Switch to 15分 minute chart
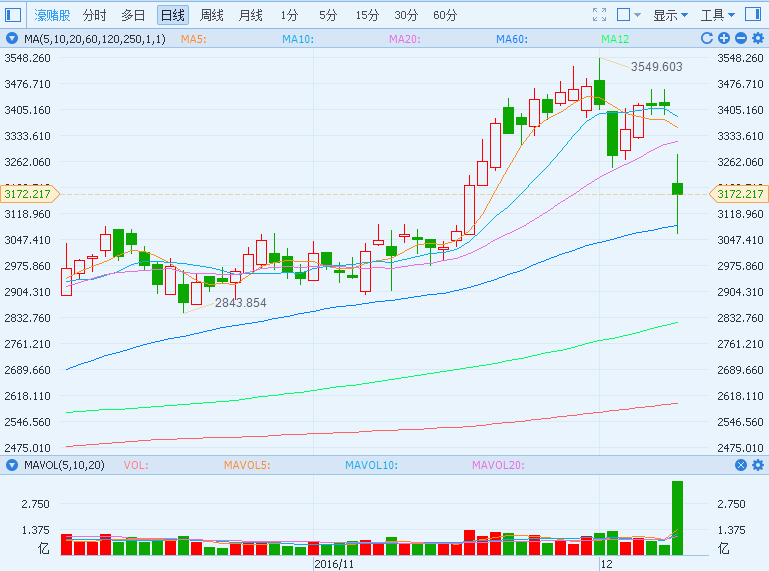The height and width of the screenshot is (571, 769). tap(367, 15)
